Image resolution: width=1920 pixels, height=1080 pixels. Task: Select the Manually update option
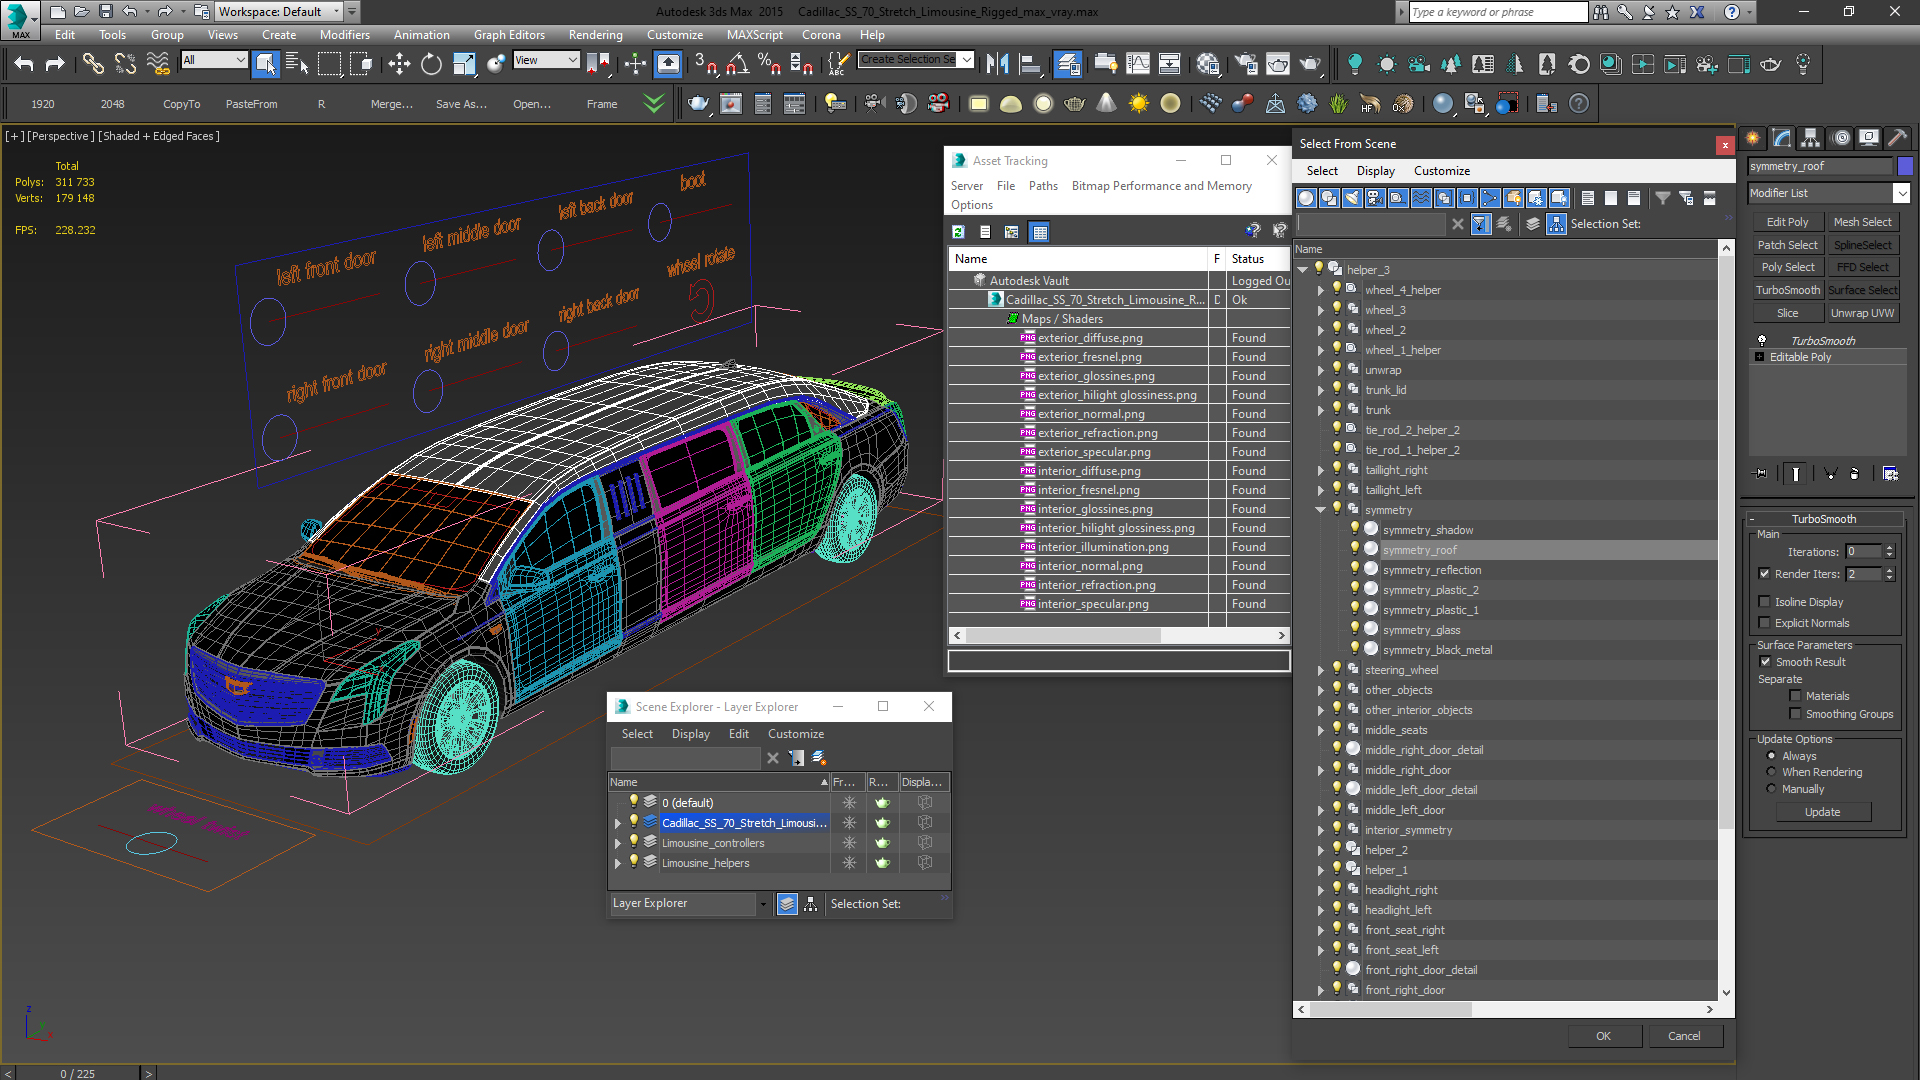[x=1771, y=789]
